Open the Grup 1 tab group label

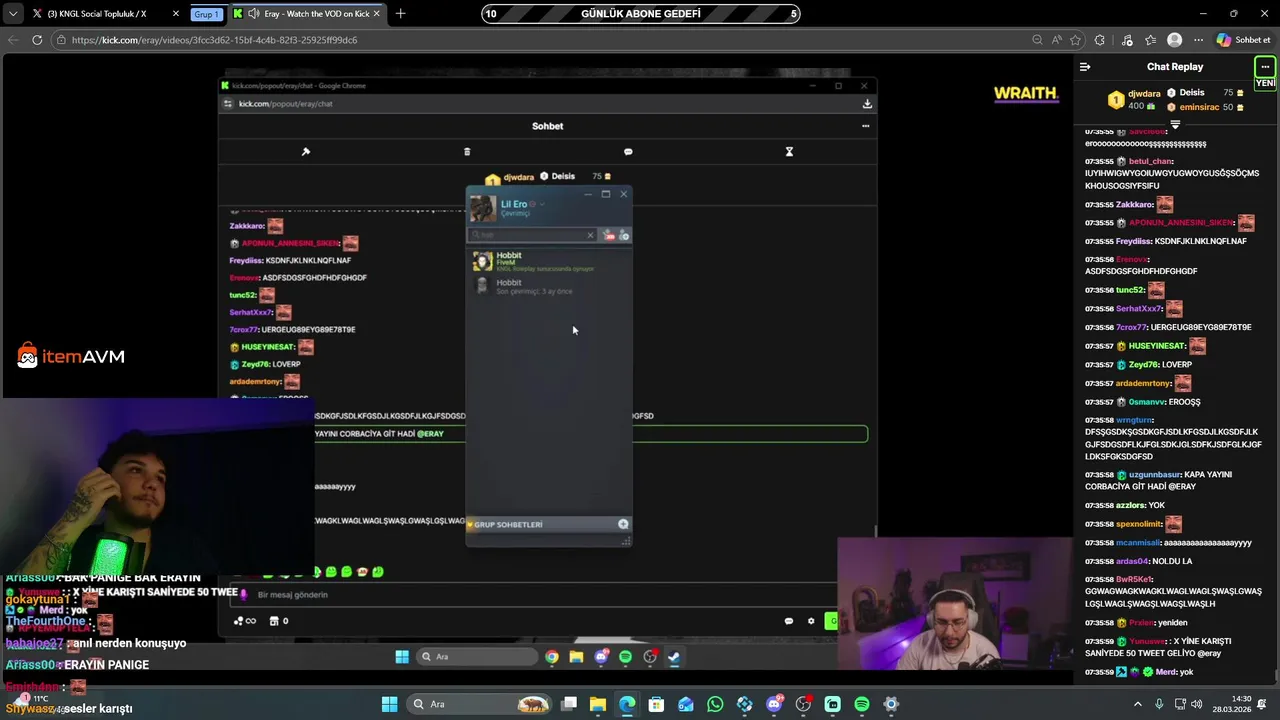click(x=206, y=14)
